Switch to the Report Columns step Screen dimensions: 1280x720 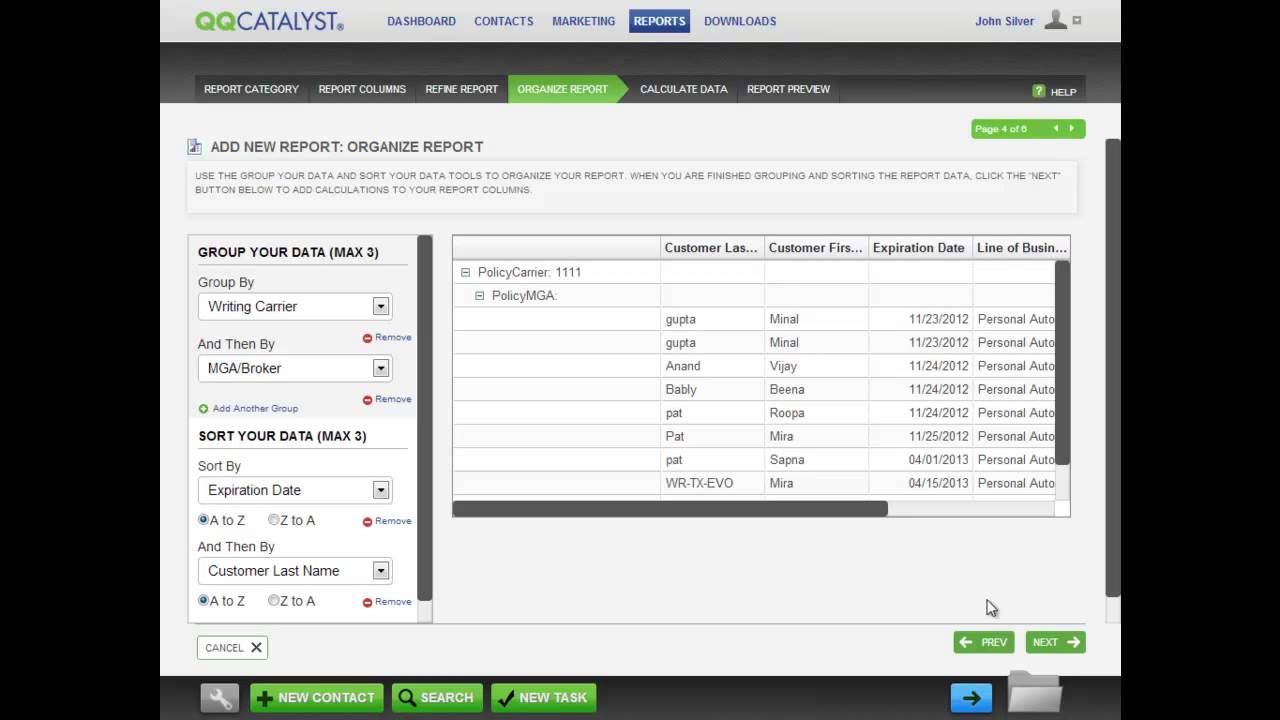(362, 89)
